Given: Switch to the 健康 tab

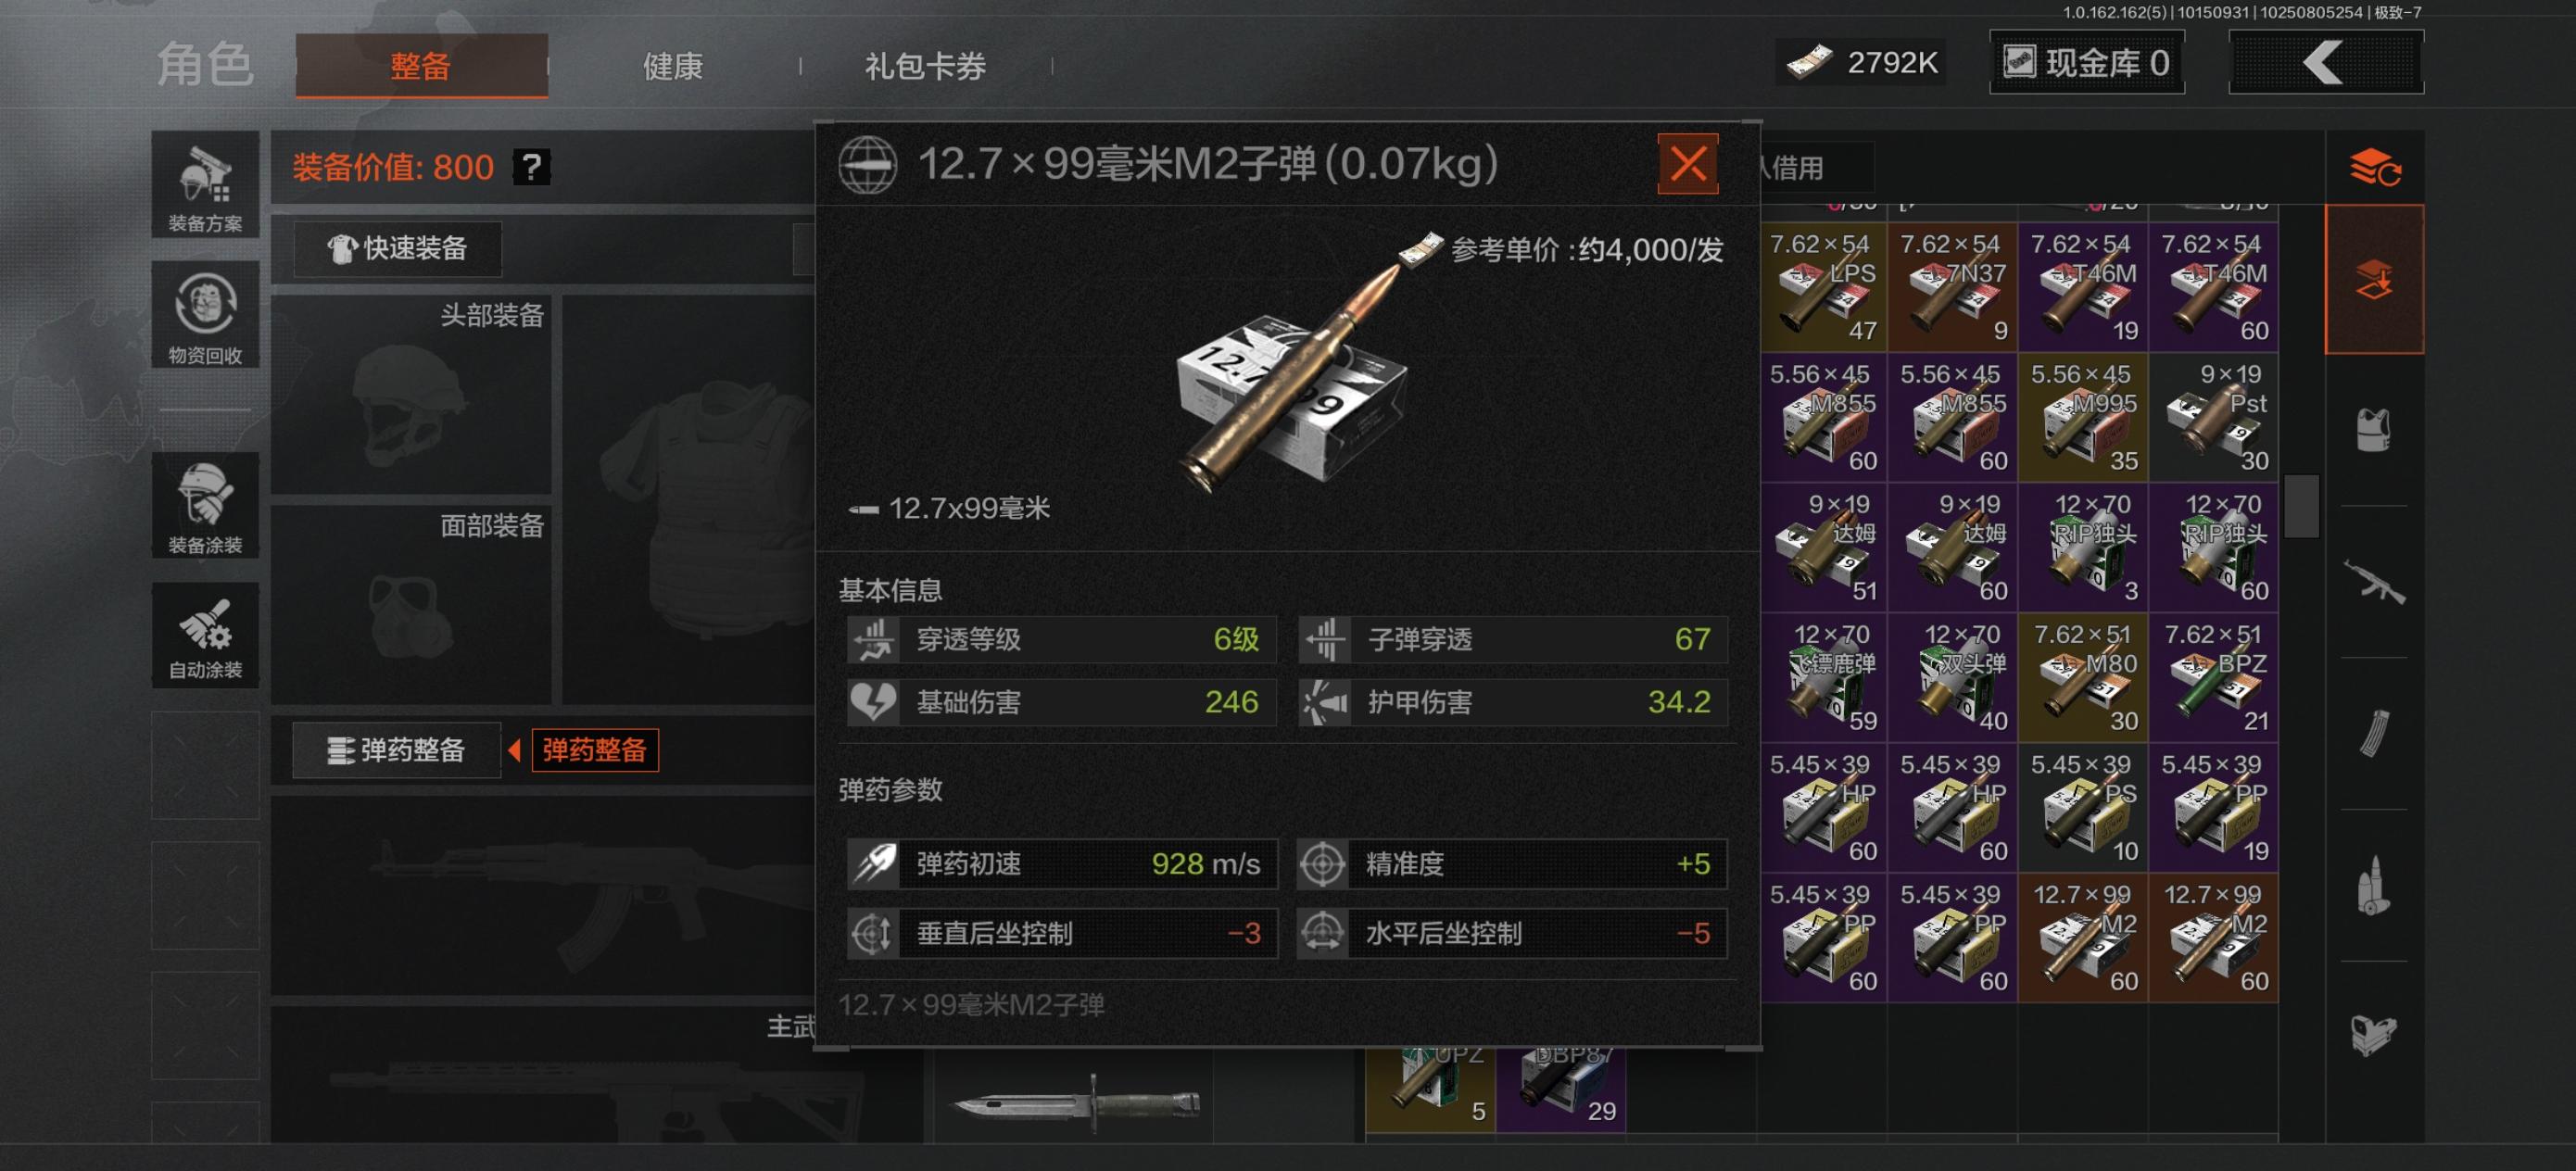Looking at the screenshot, I should (672, 66).
